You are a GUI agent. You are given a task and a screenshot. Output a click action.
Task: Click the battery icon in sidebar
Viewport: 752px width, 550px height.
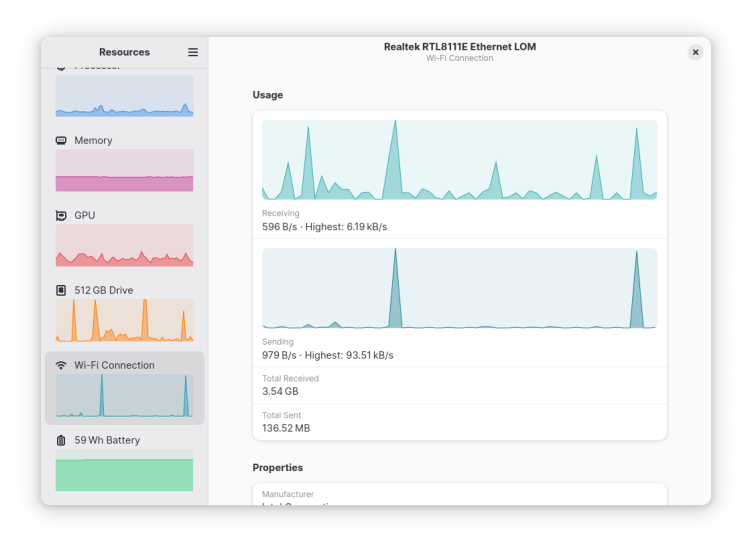coord(61,441)
